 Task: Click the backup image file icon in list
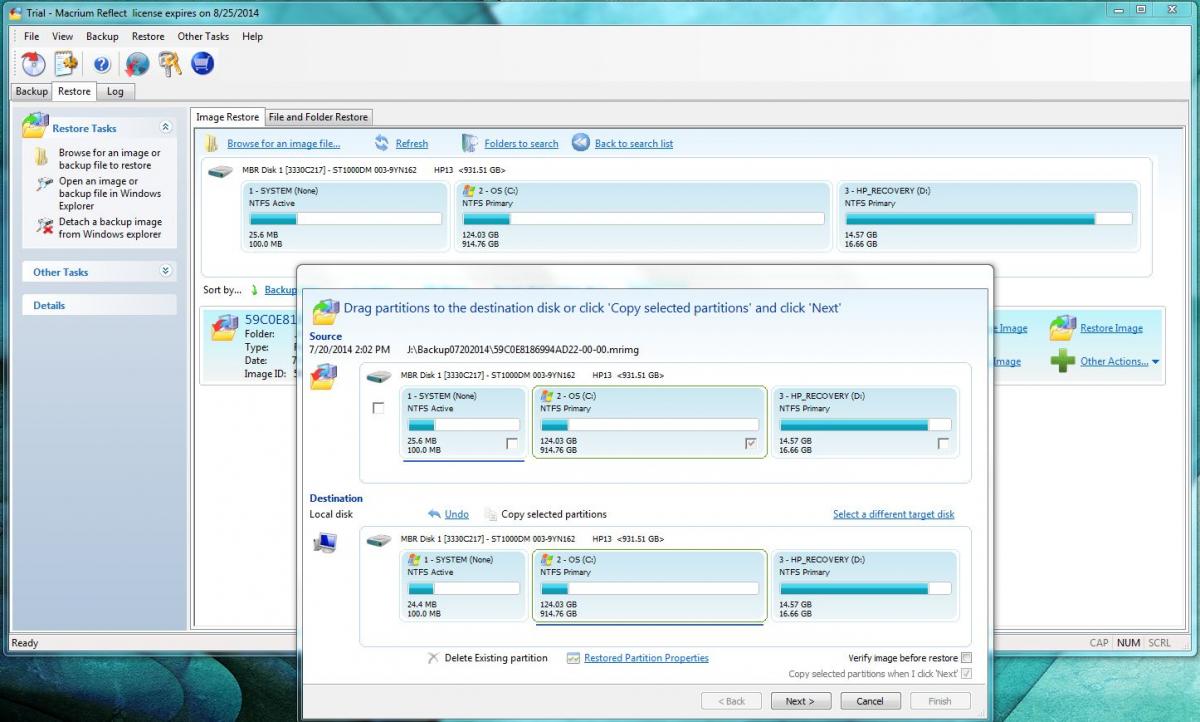224,330
